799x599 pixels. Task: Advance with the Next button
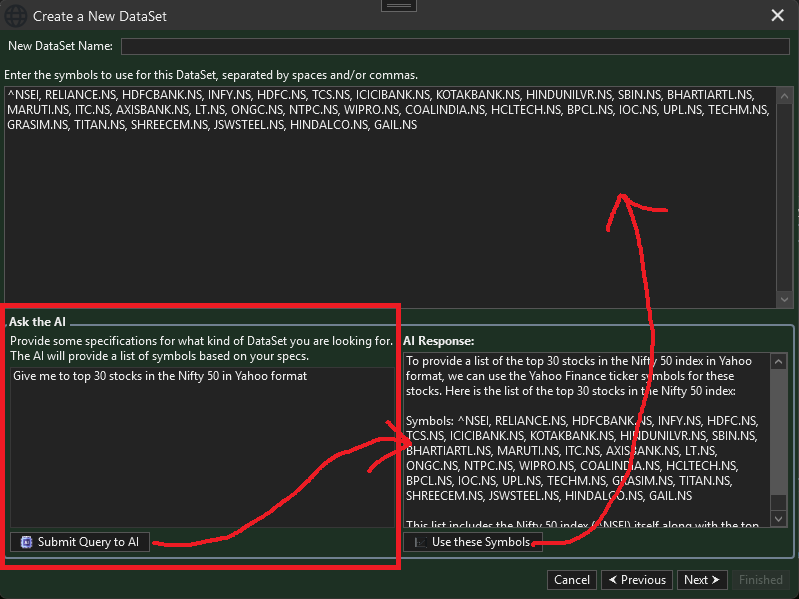tap(701, 580)
